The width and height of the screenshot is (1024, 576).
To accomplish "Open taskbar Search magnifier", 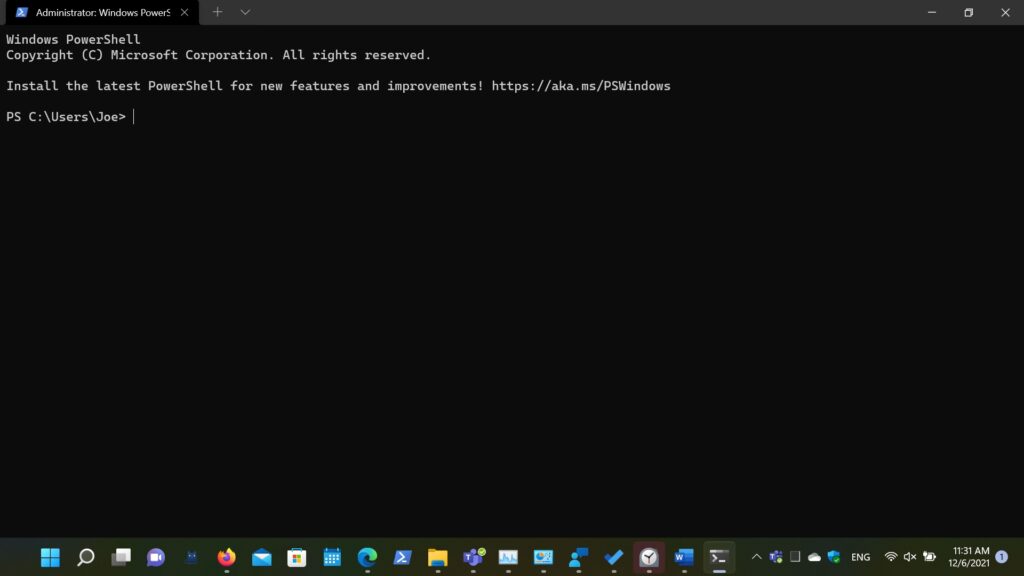I will [86, 557].
